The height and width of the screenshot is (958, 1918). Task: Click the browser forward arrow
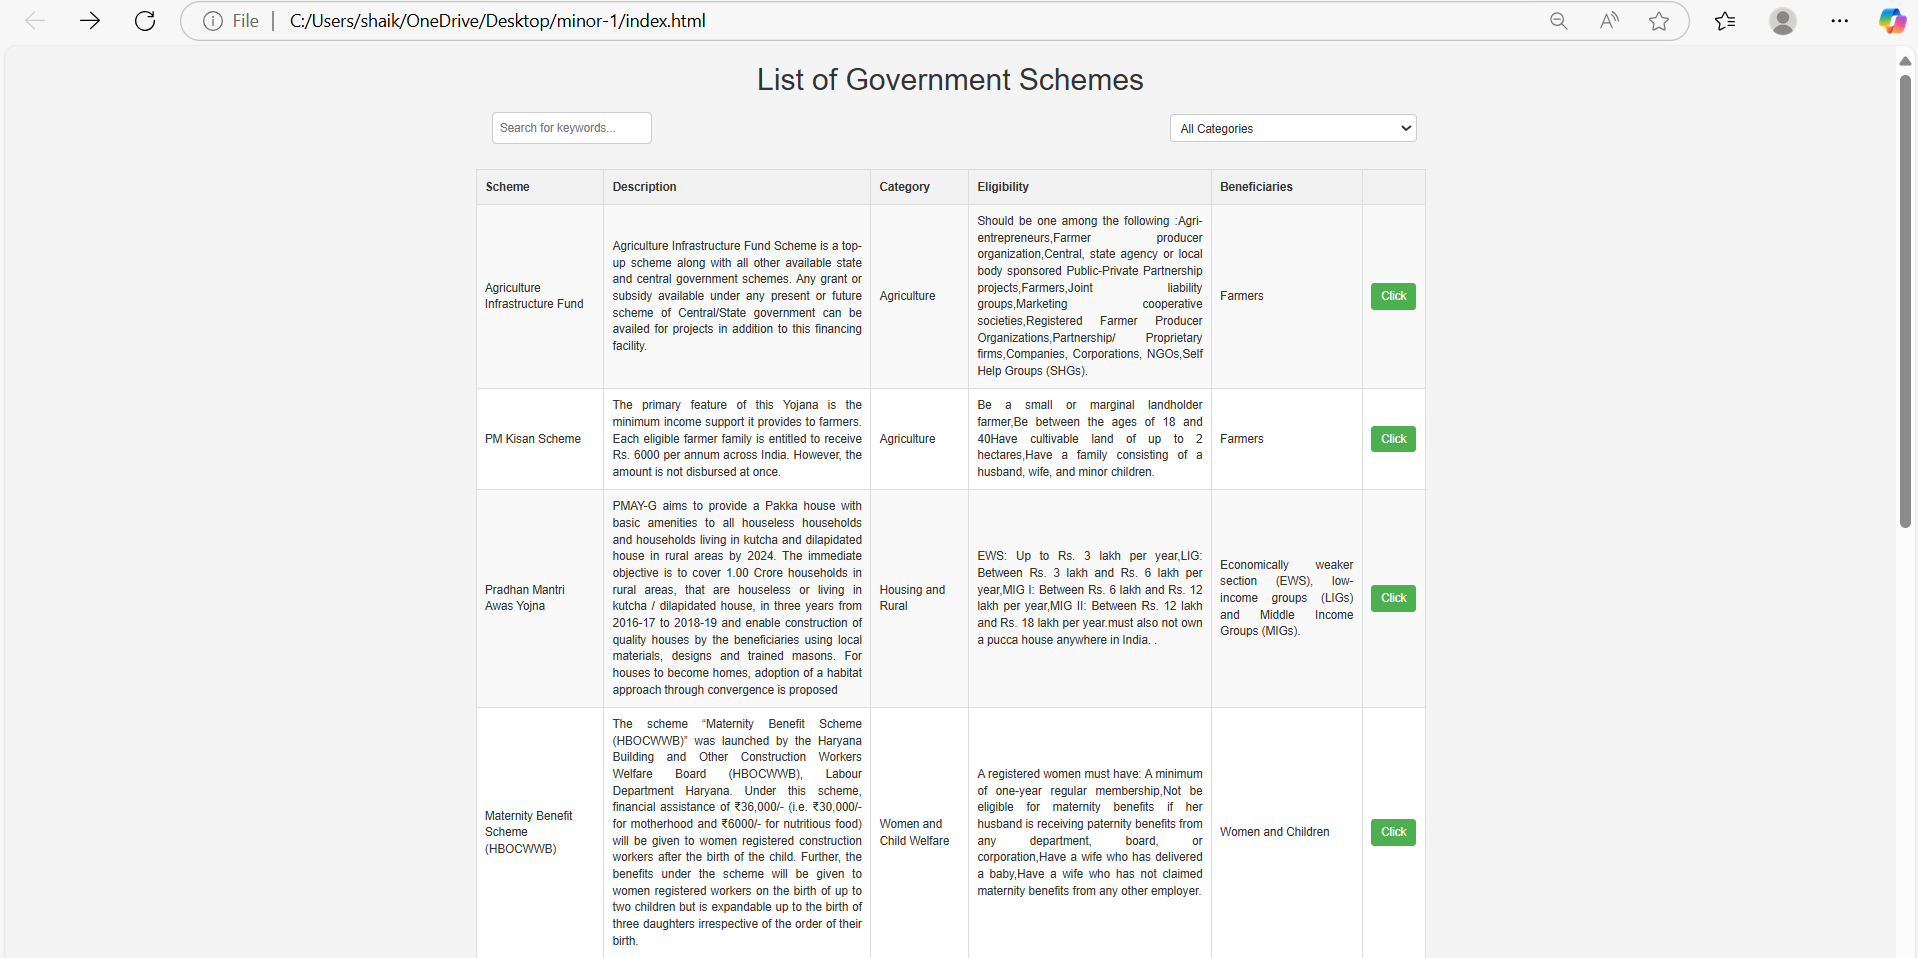tap(90, 21)
